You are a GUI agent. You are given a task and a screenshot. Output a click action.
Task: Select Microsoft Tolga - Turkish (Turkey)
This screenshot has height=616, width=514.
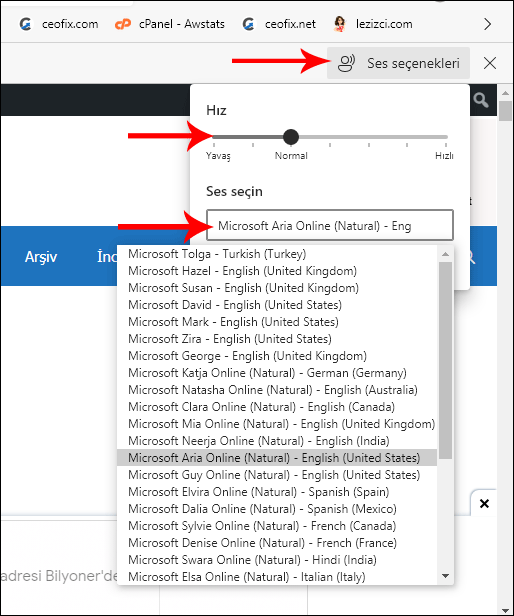click(277, 254)
